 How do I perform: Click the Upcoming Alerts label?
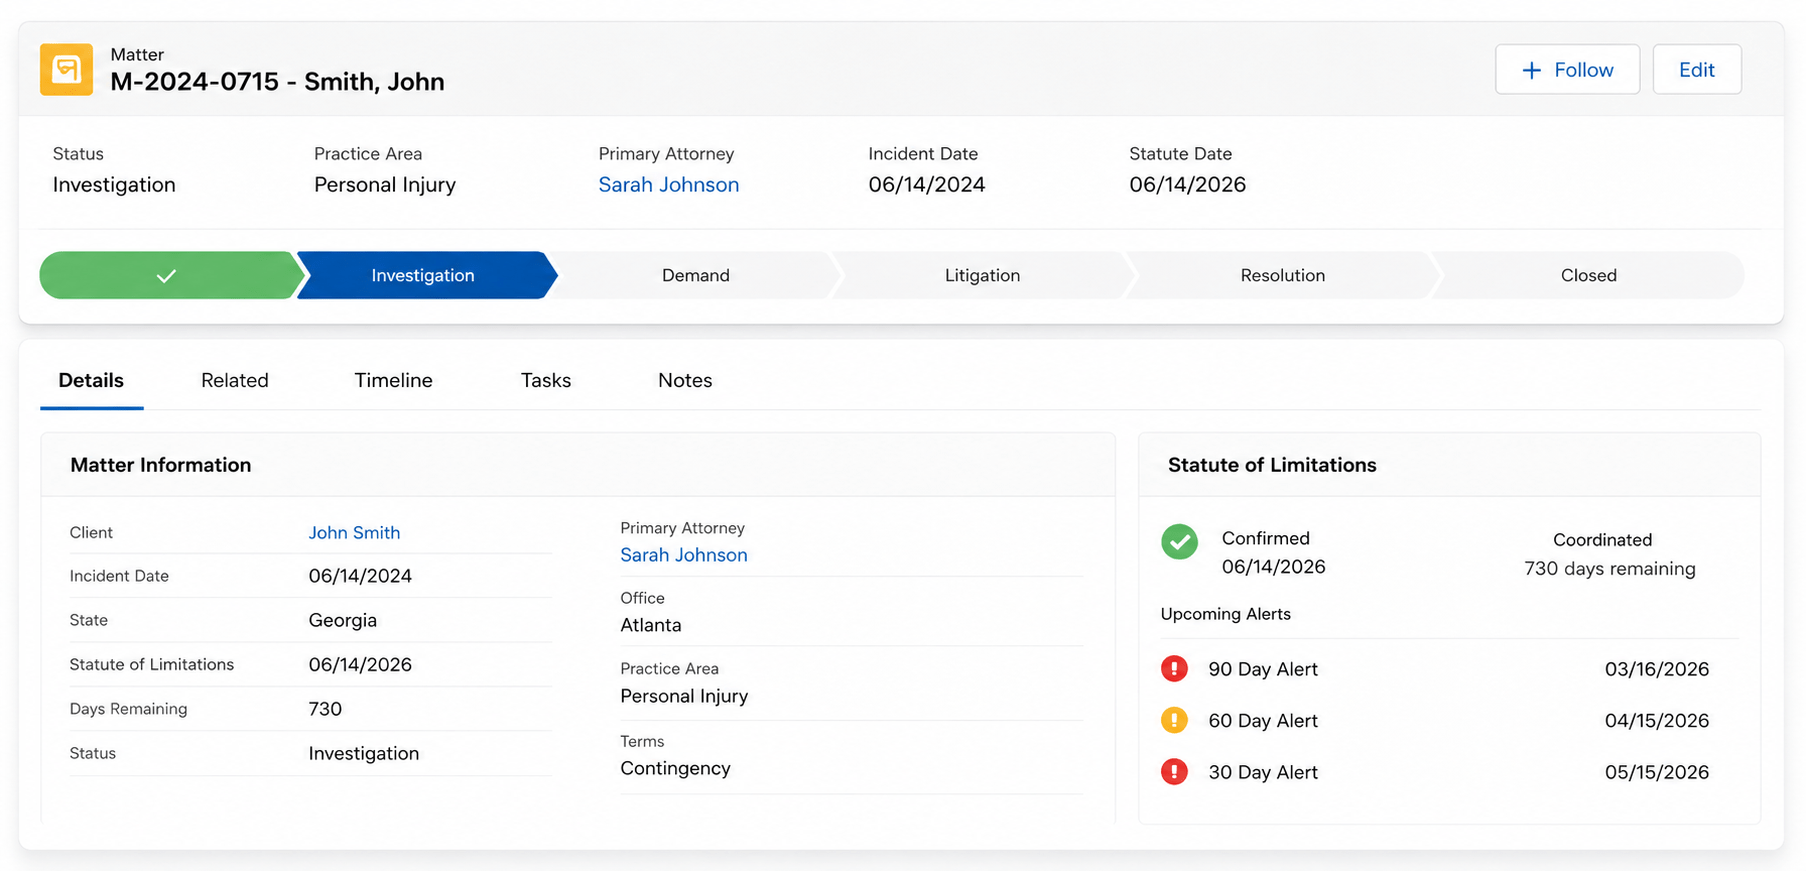pos(1226,614)
